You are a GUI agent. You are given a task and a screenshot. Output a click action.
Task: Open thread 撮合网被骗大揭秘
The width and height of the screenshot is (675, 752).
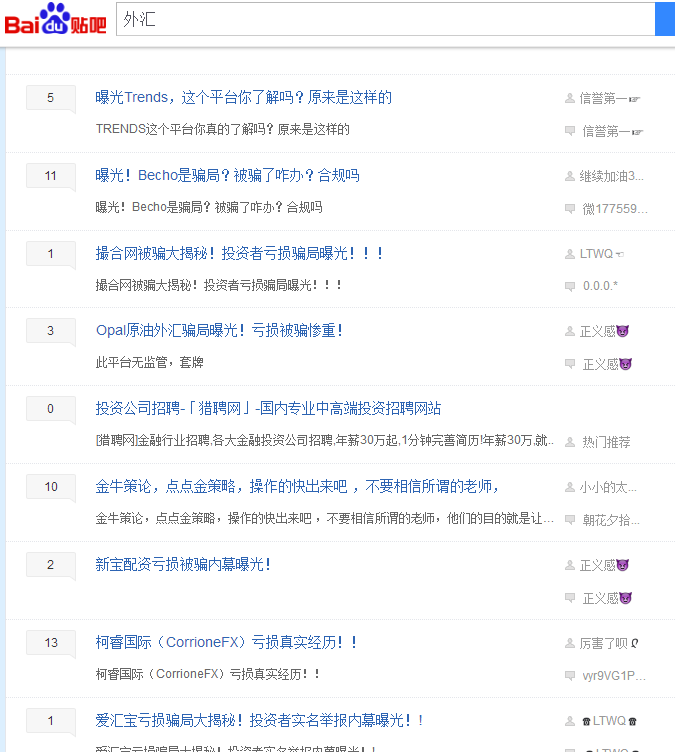pos(239,253)
